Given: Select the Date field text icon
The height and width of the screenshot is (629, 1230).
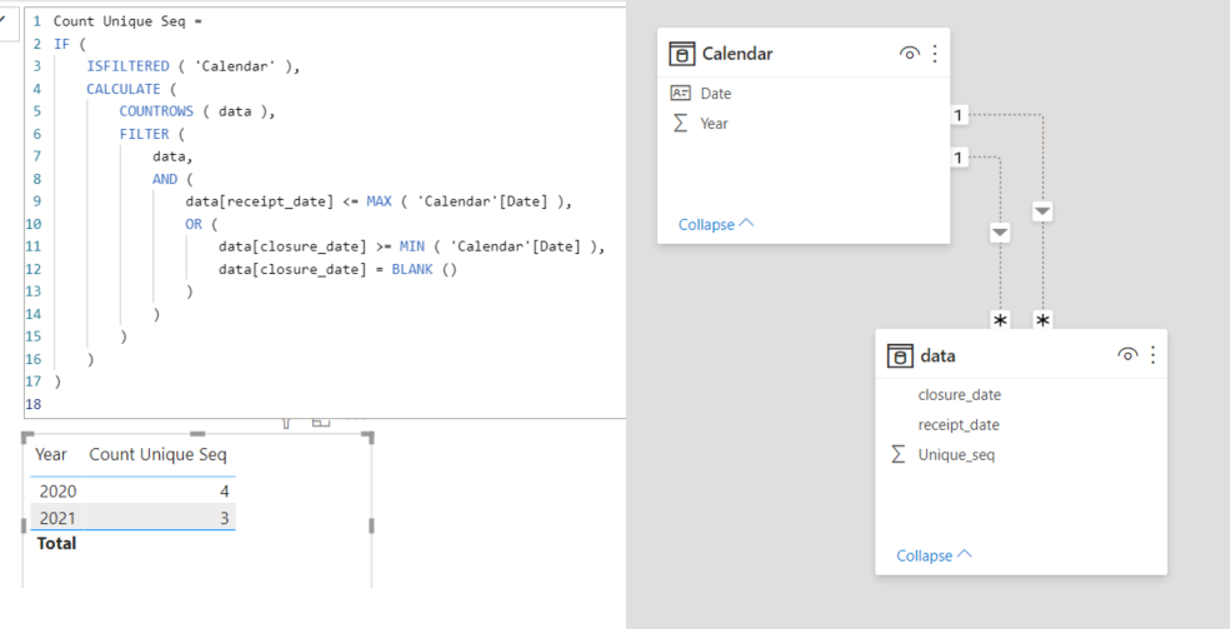Looking at the screenshot, I should click(680, 93).
